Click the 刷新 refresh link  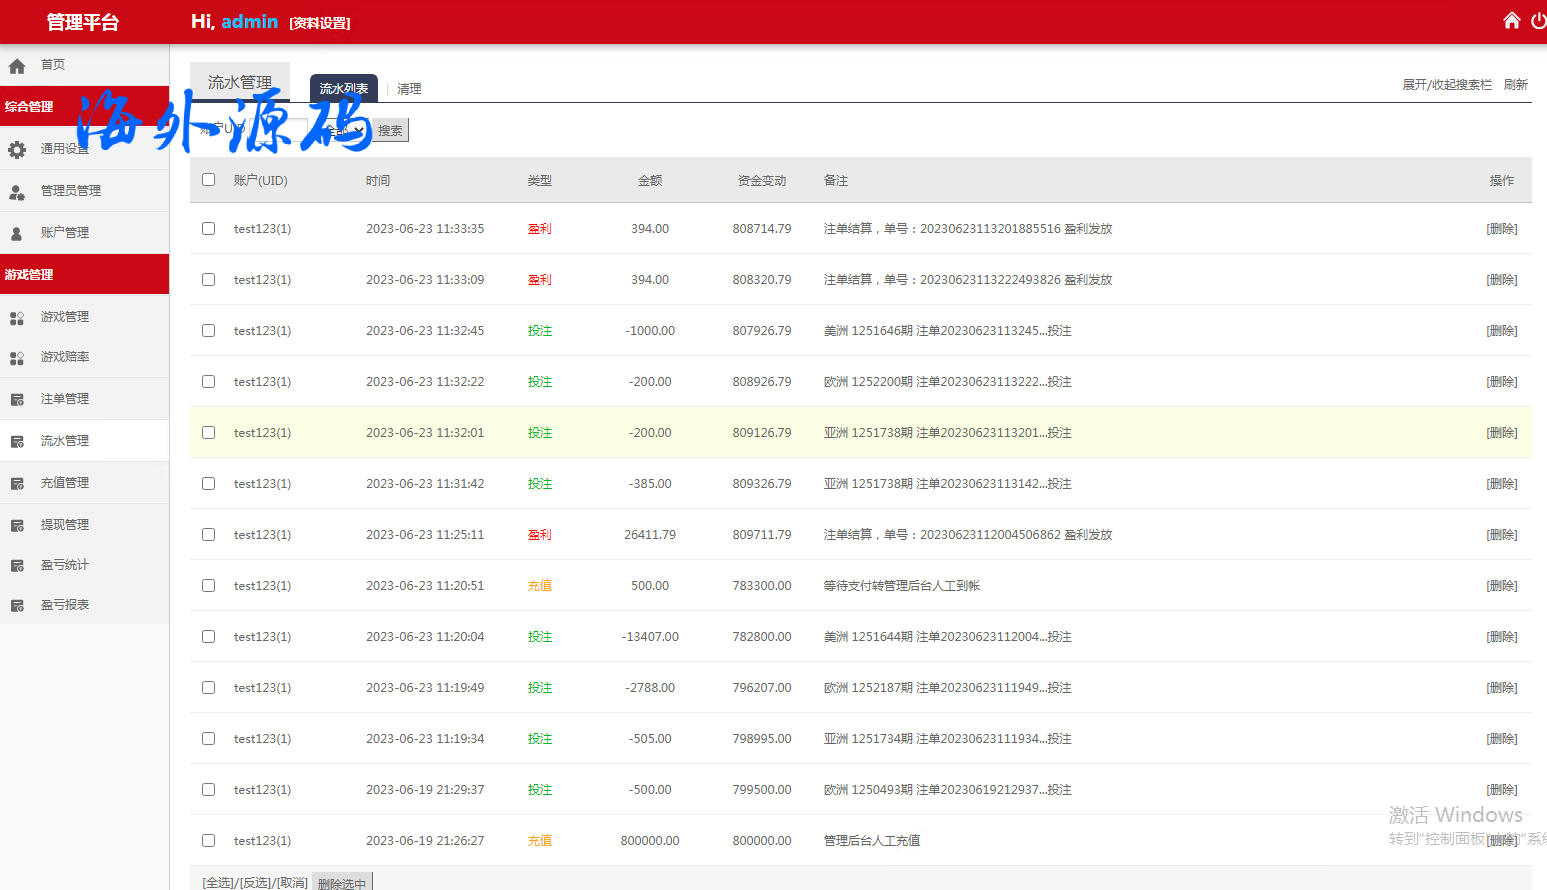pos(1515,85)
